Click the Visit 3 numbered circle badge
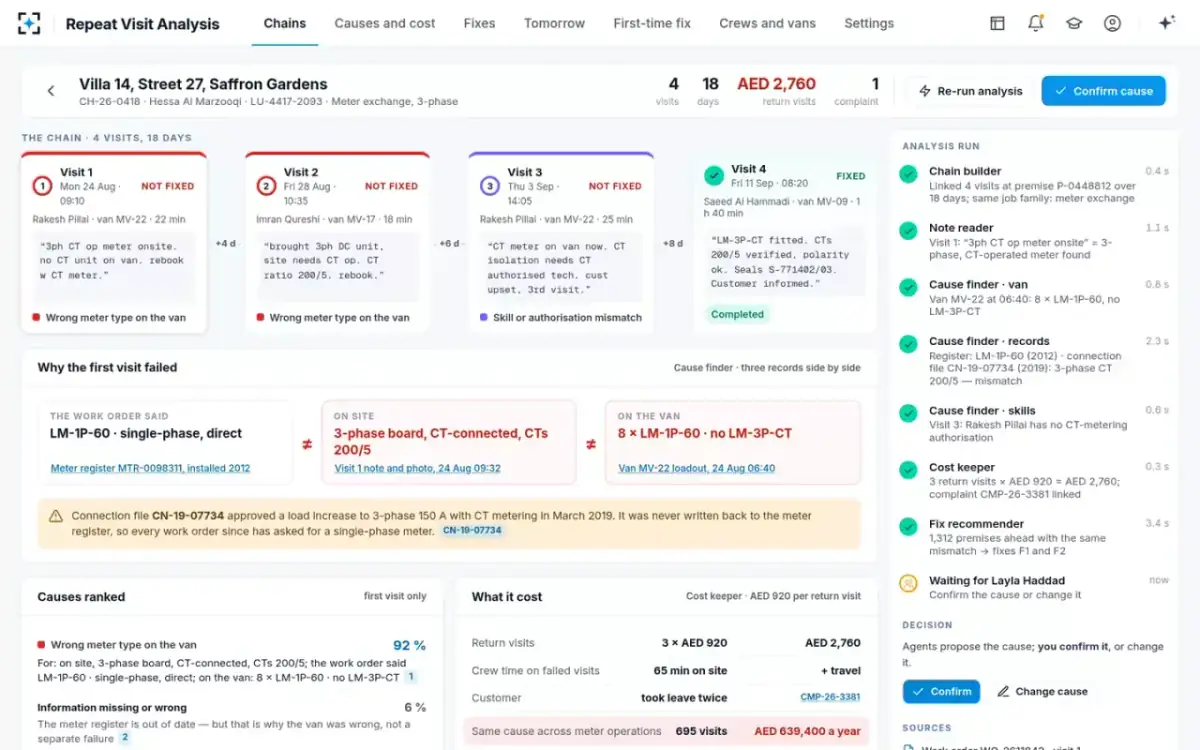Screen dimensions: 1200x750 489,185
